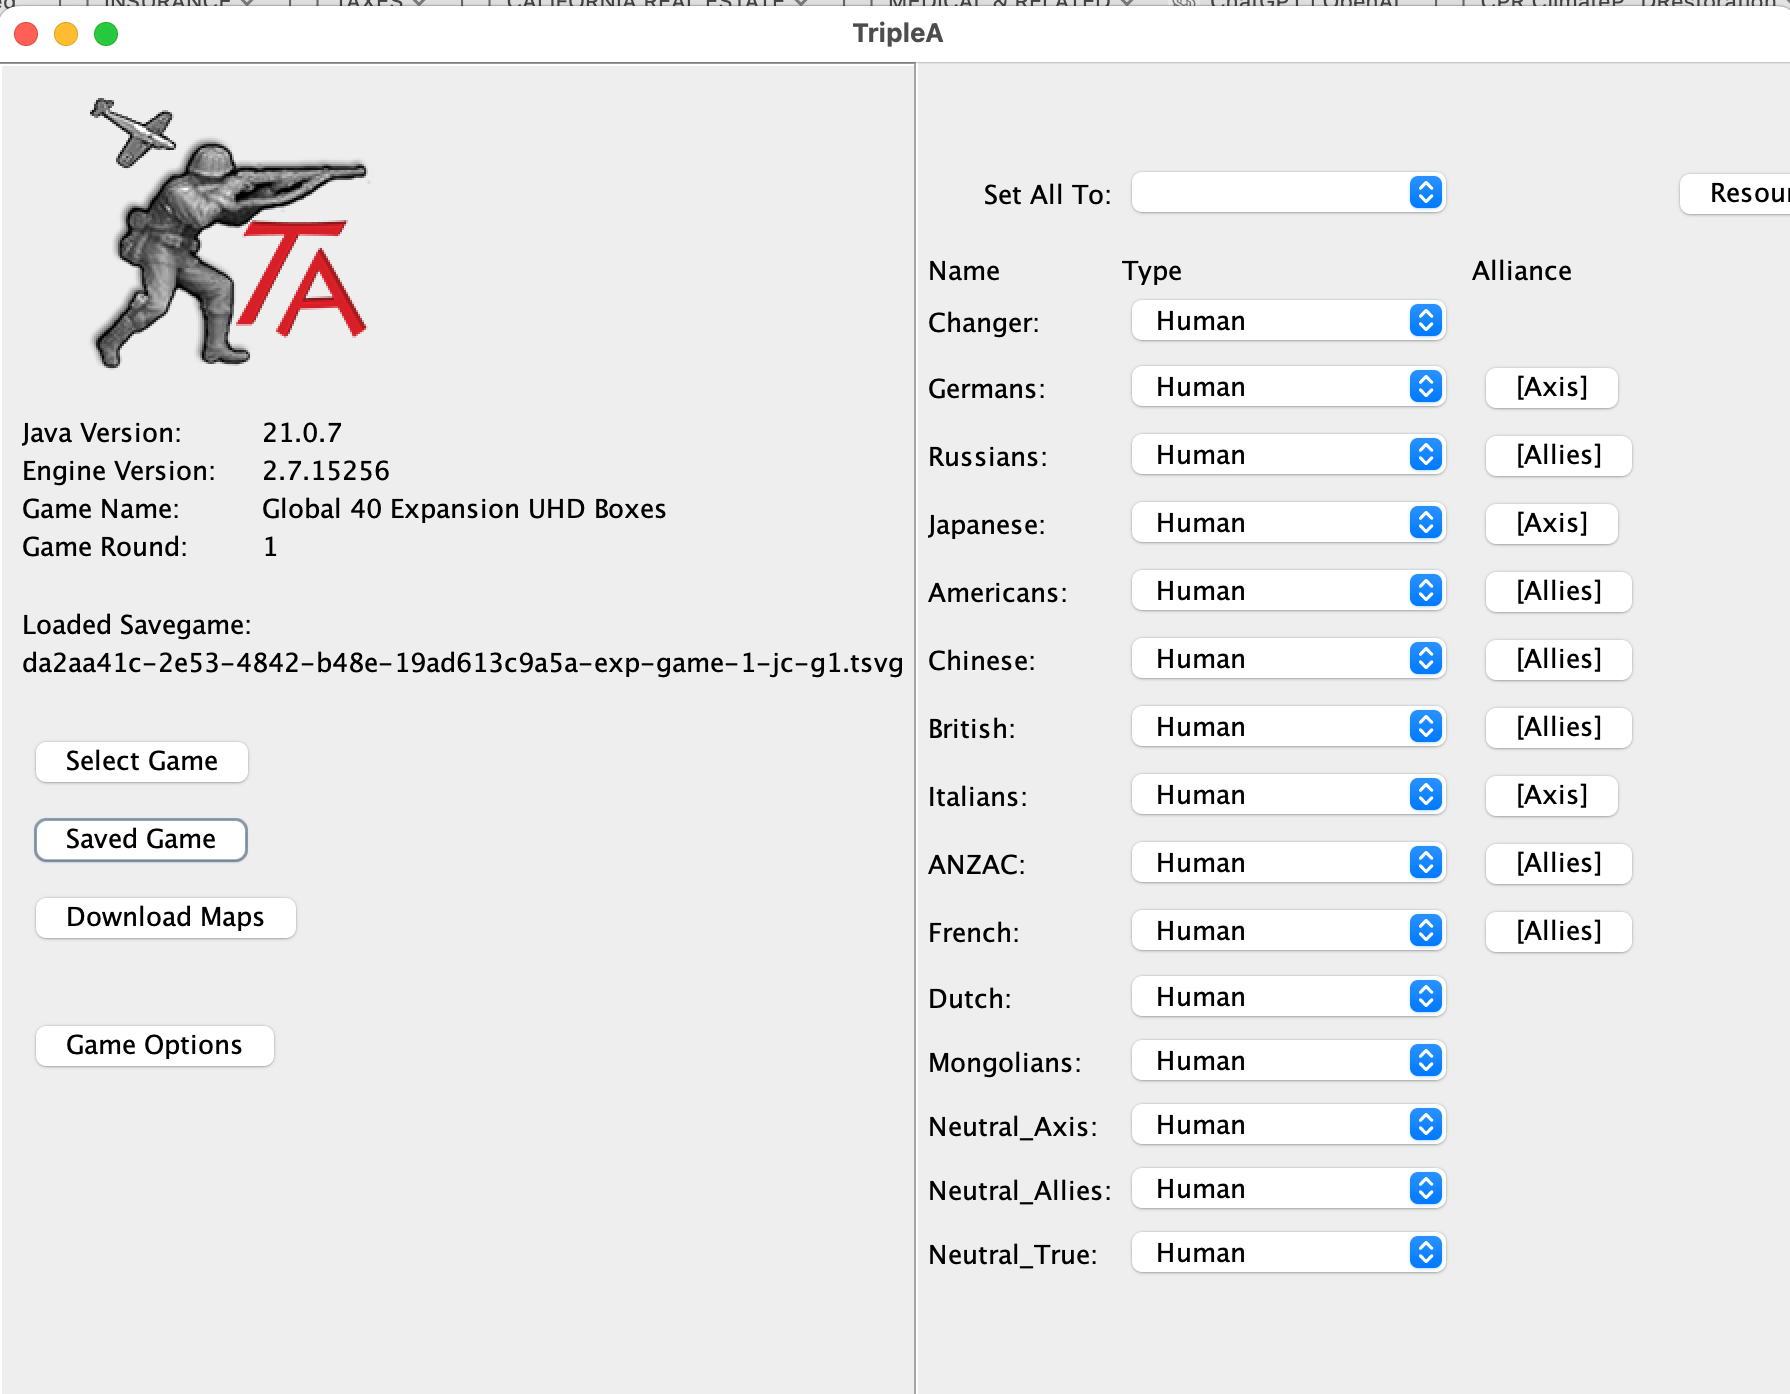The image size is (1790, 1394).
Task: Open Download Maps
Action: [x=165, y=917]
